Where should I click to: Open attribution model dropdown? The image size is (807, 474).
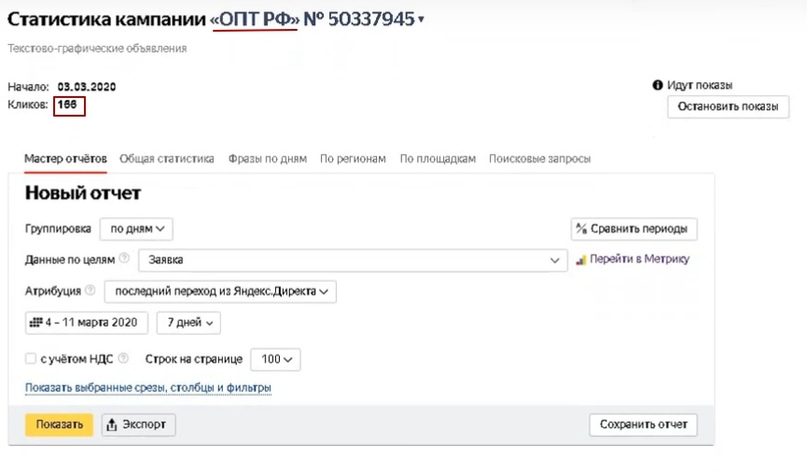tap(220, 292)
